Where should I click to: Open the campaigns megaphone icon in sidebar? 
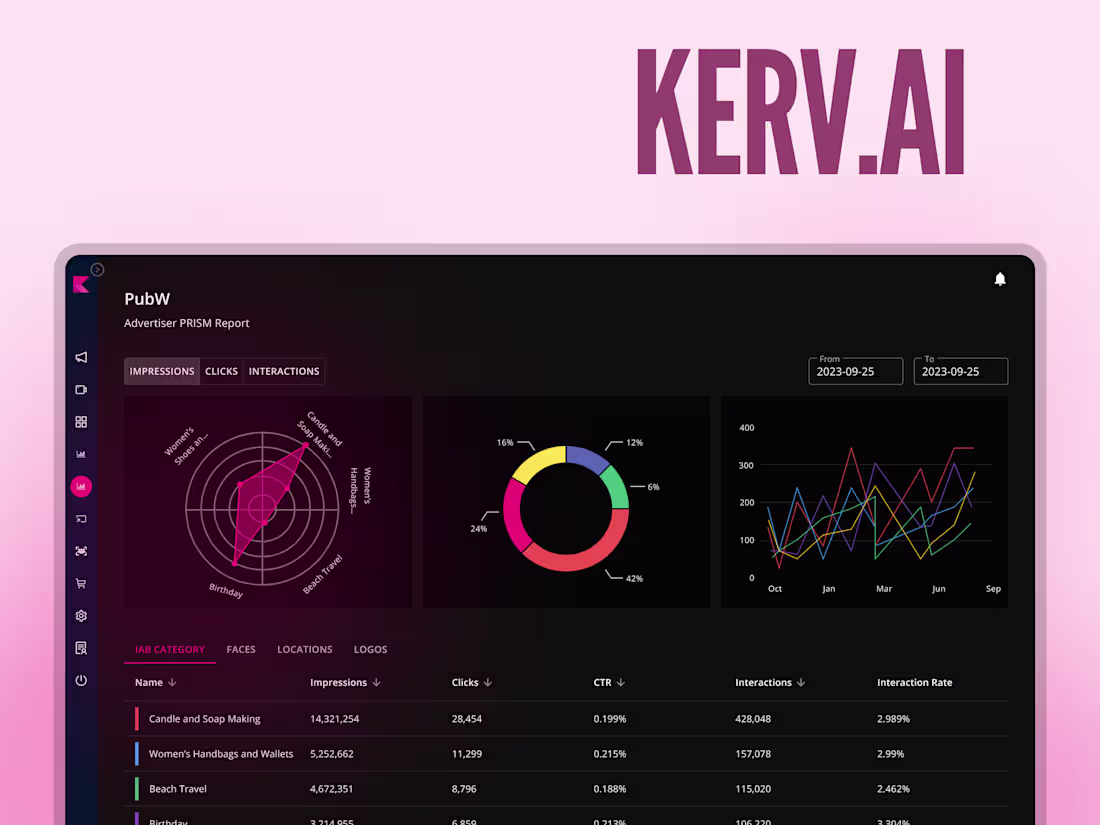point(81,357)
